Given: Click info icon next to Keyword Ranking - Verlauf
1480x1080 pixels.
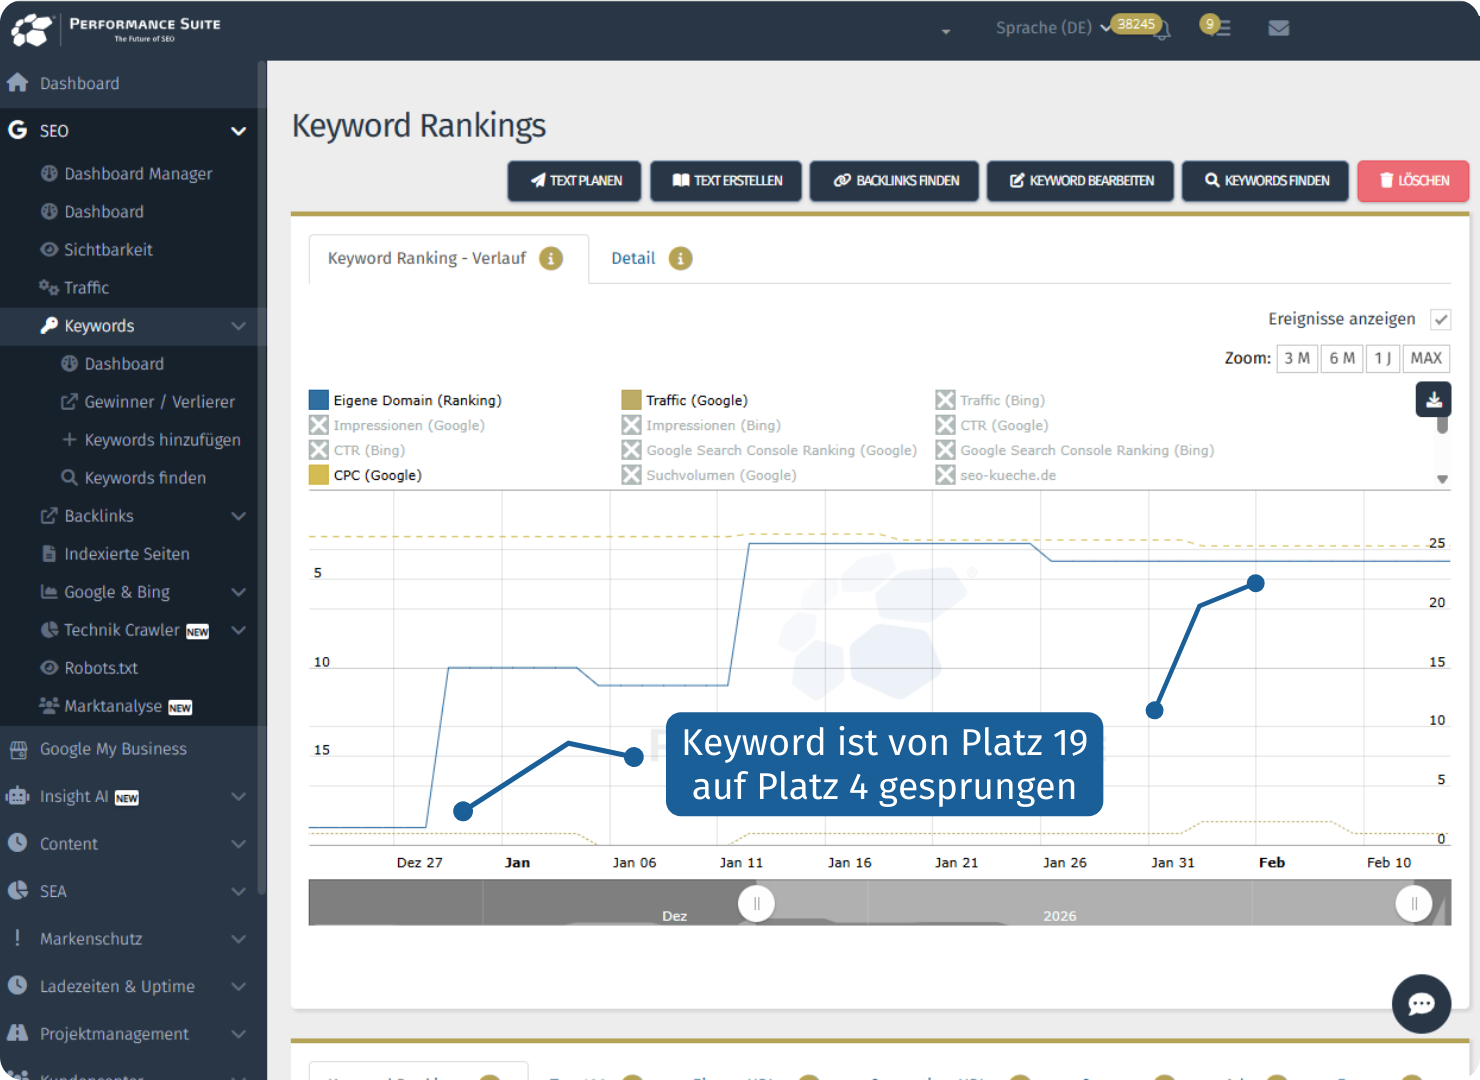Looking at the screenshot, I should (x=551, y=259).
